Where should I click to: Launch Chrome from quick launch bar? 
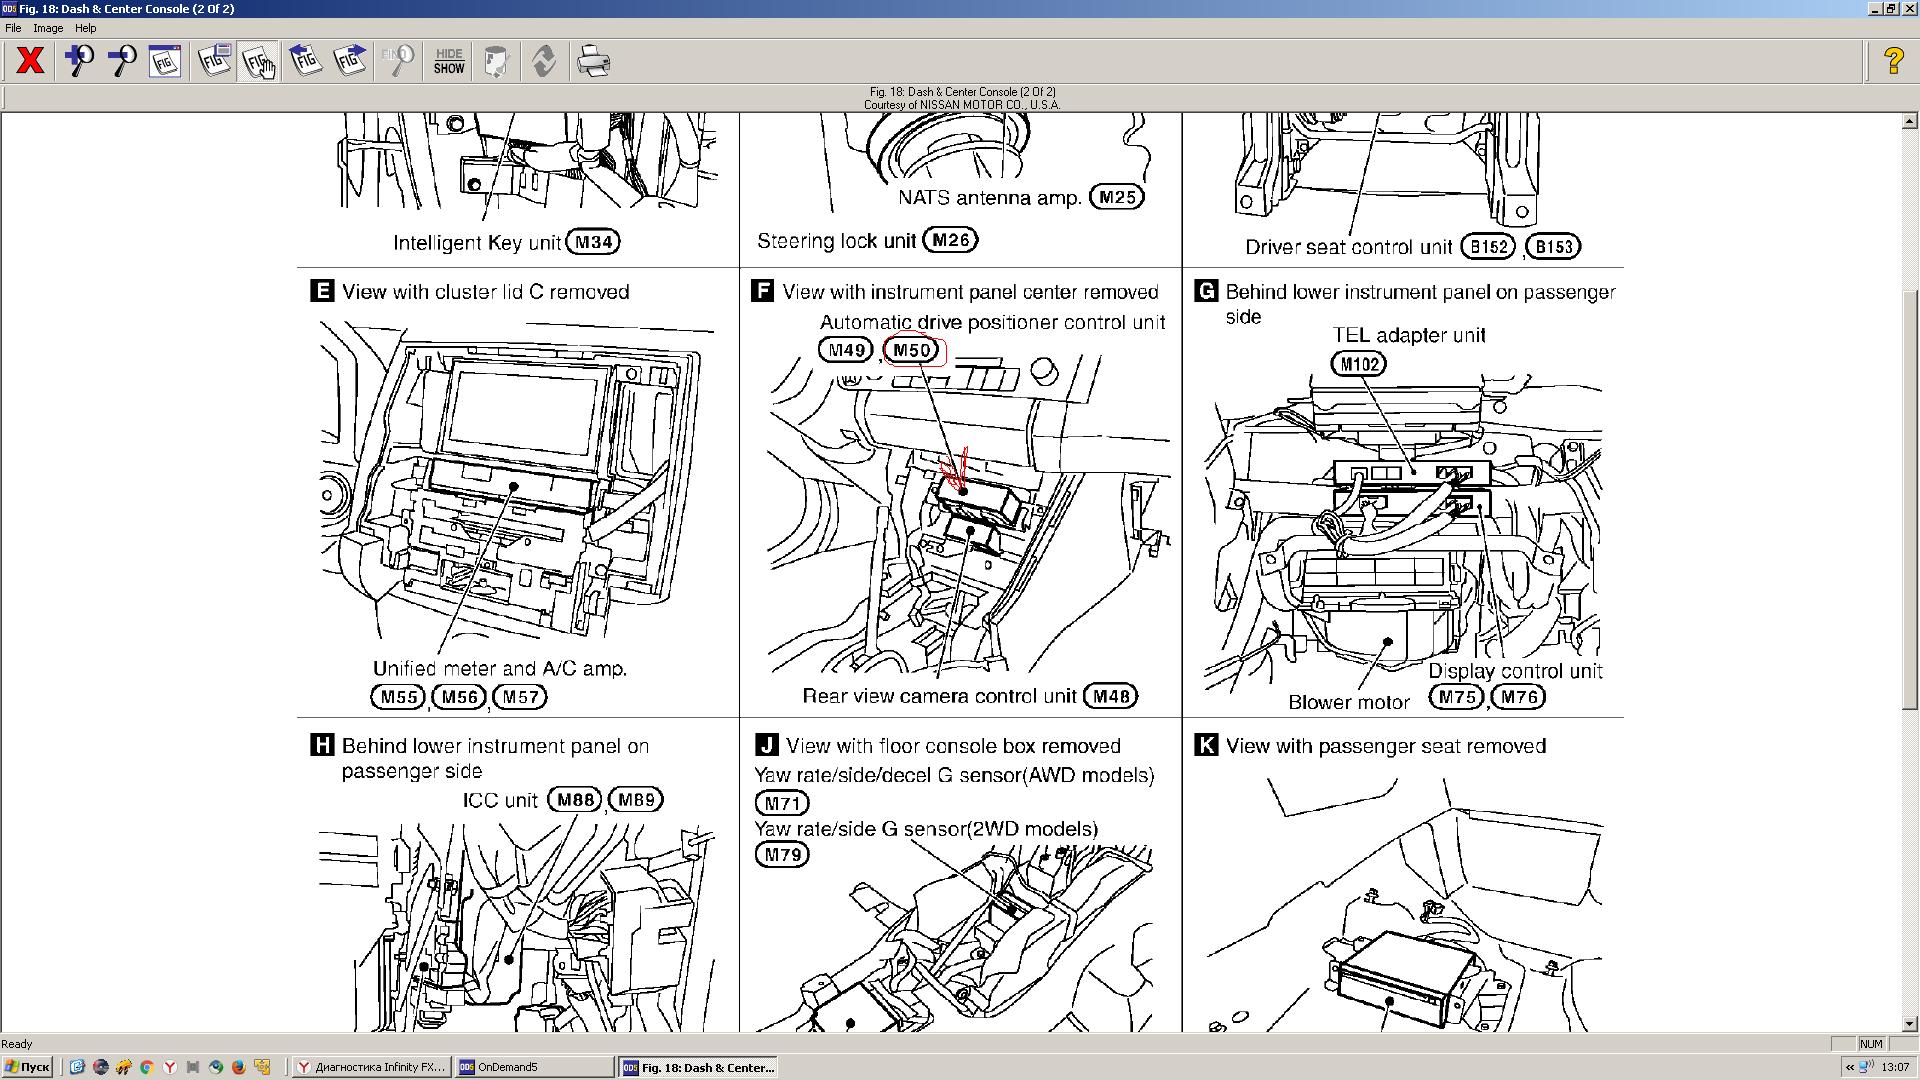pyautogui.click(x=146, y=1067)
